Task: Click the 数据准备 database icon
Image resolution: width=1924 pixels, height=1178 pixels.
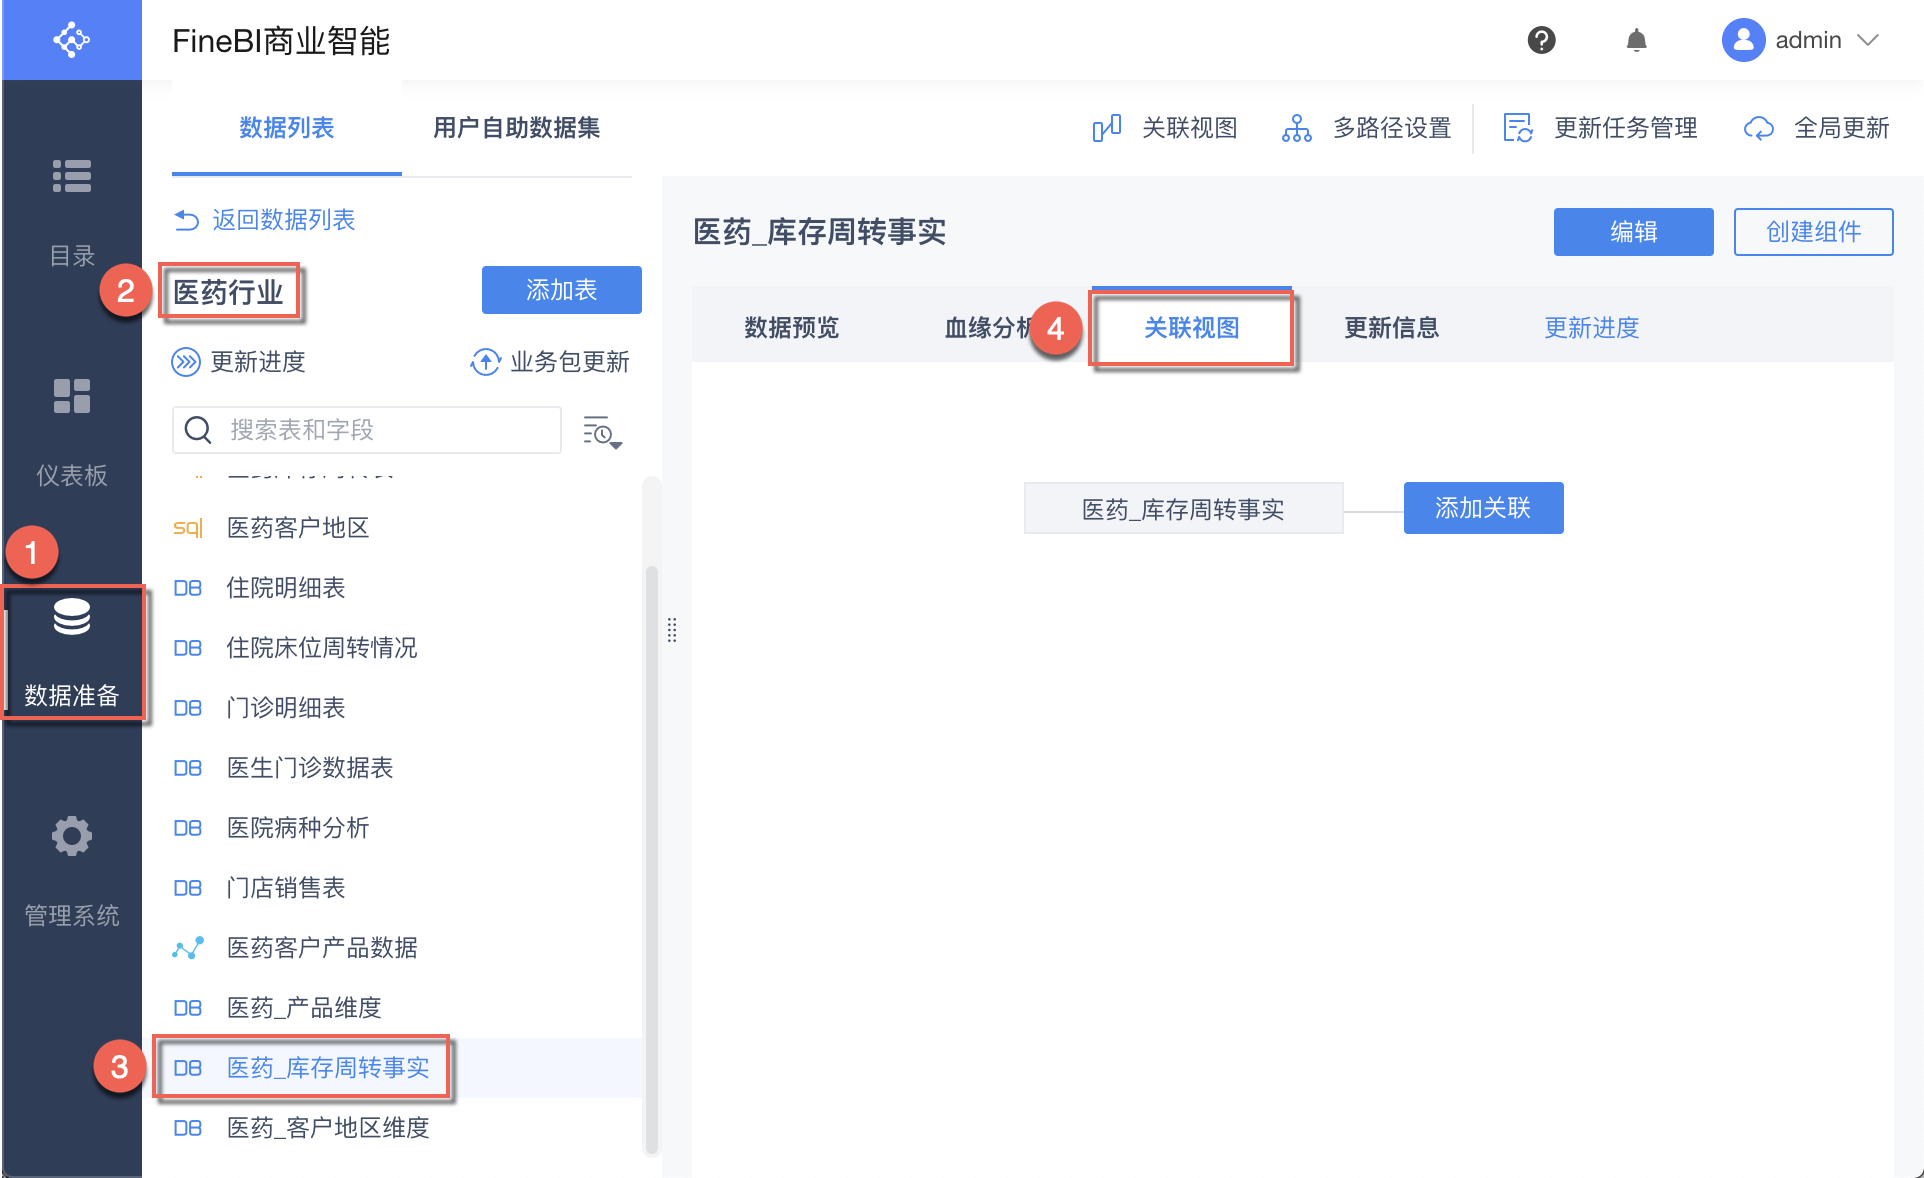Action: pyautogui.click(x=72, y=617)
